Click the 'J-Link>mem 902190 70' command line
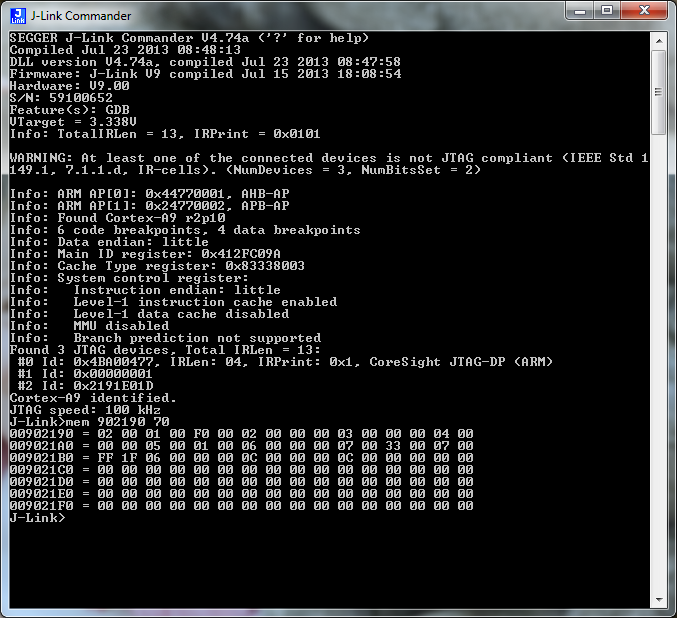The width and height of the screenshot is (677, 618). coord(89,422)
